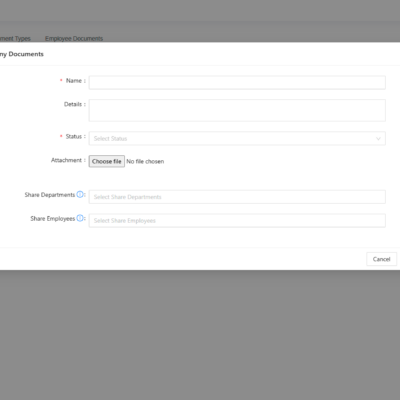Image resolution: width=400 pixels, height=400 pixels.
Task: Click the Company Documents dialog title
Action: pyautogui.click(x=22, y=54)
